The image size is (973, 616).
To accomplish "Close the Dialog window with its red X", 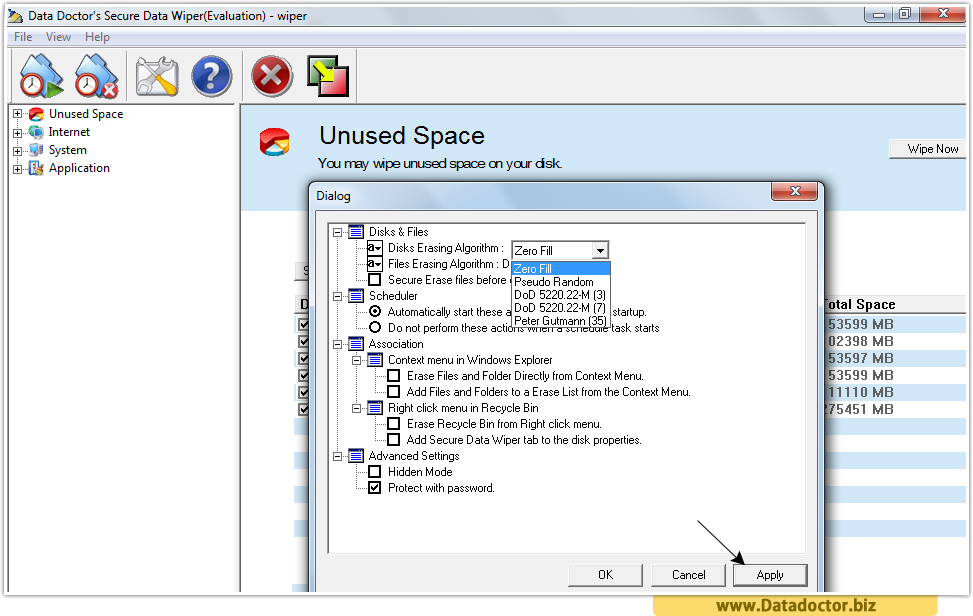I will click(x=796, y=191).
